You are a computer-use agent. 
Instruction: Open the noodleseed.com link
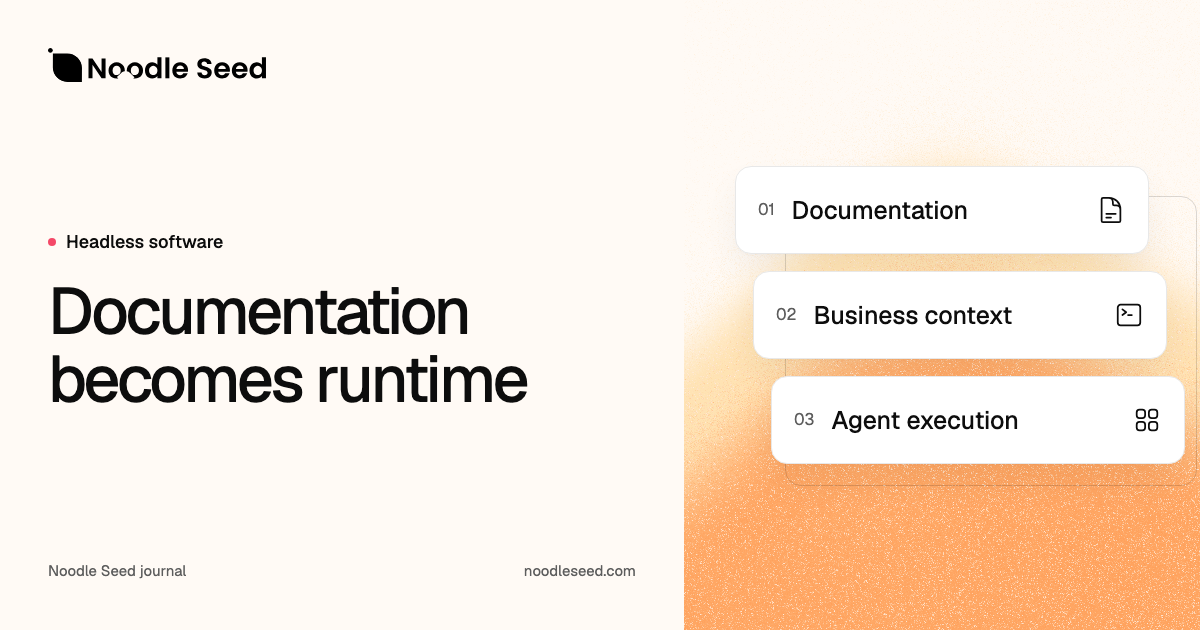point(580,571)
